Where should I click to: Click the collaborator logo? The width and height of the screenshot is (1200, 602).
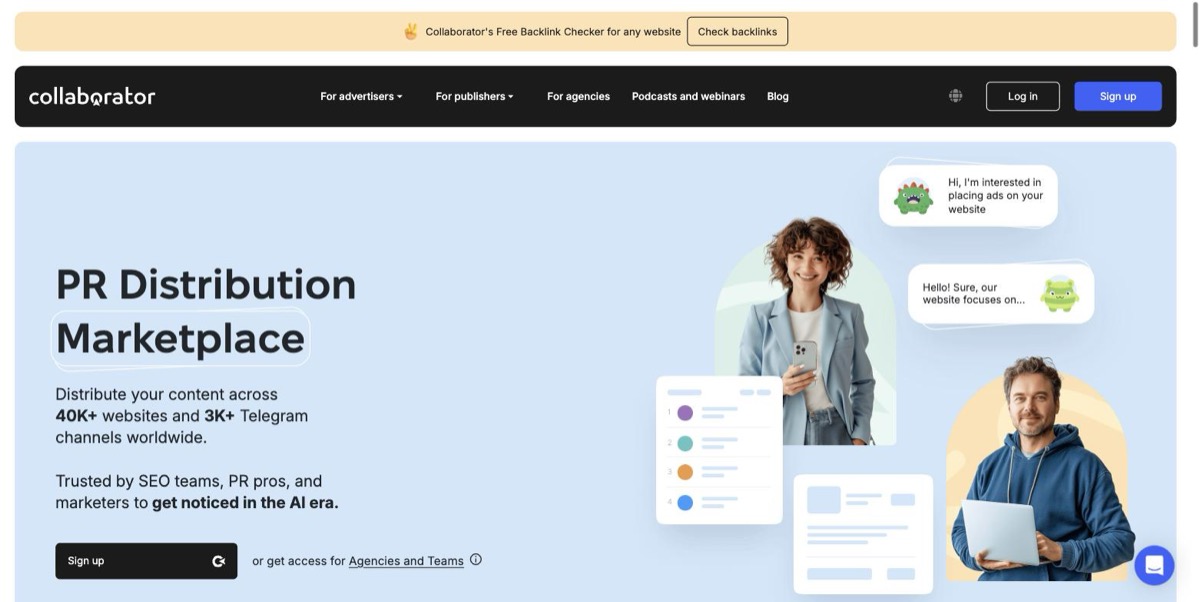tap(92, 96)
